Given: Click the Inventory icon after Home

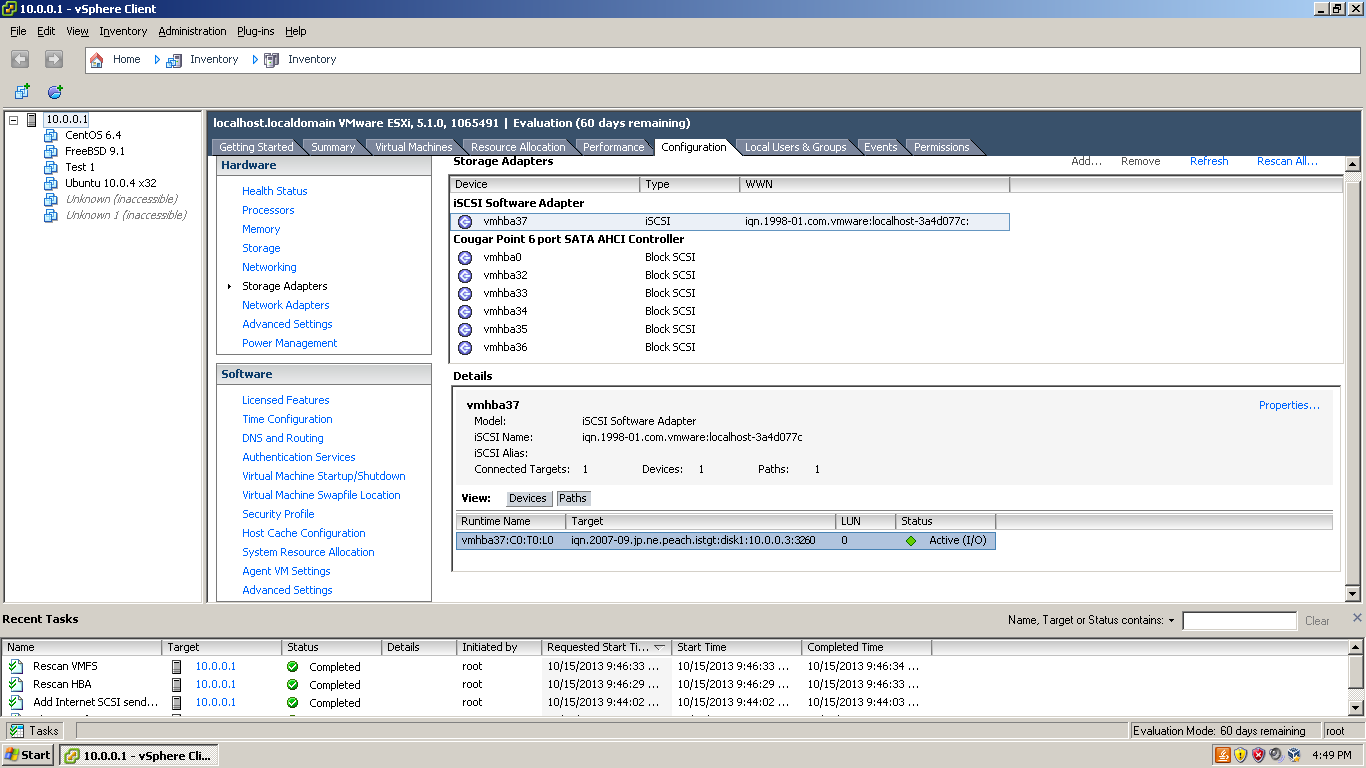Looking at the screenshot, I should tap(174, 60).
